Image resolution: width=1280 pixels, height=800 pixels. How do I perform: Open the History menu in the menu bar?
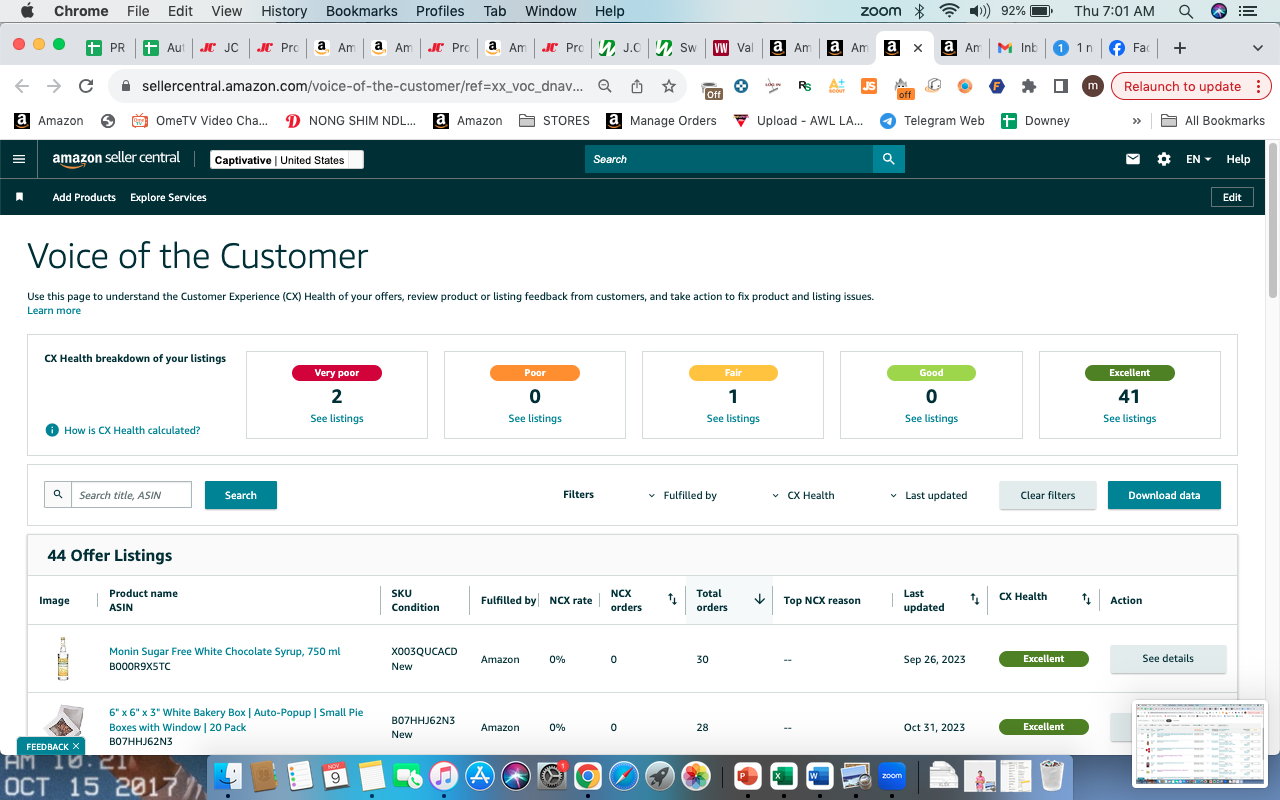284,11
